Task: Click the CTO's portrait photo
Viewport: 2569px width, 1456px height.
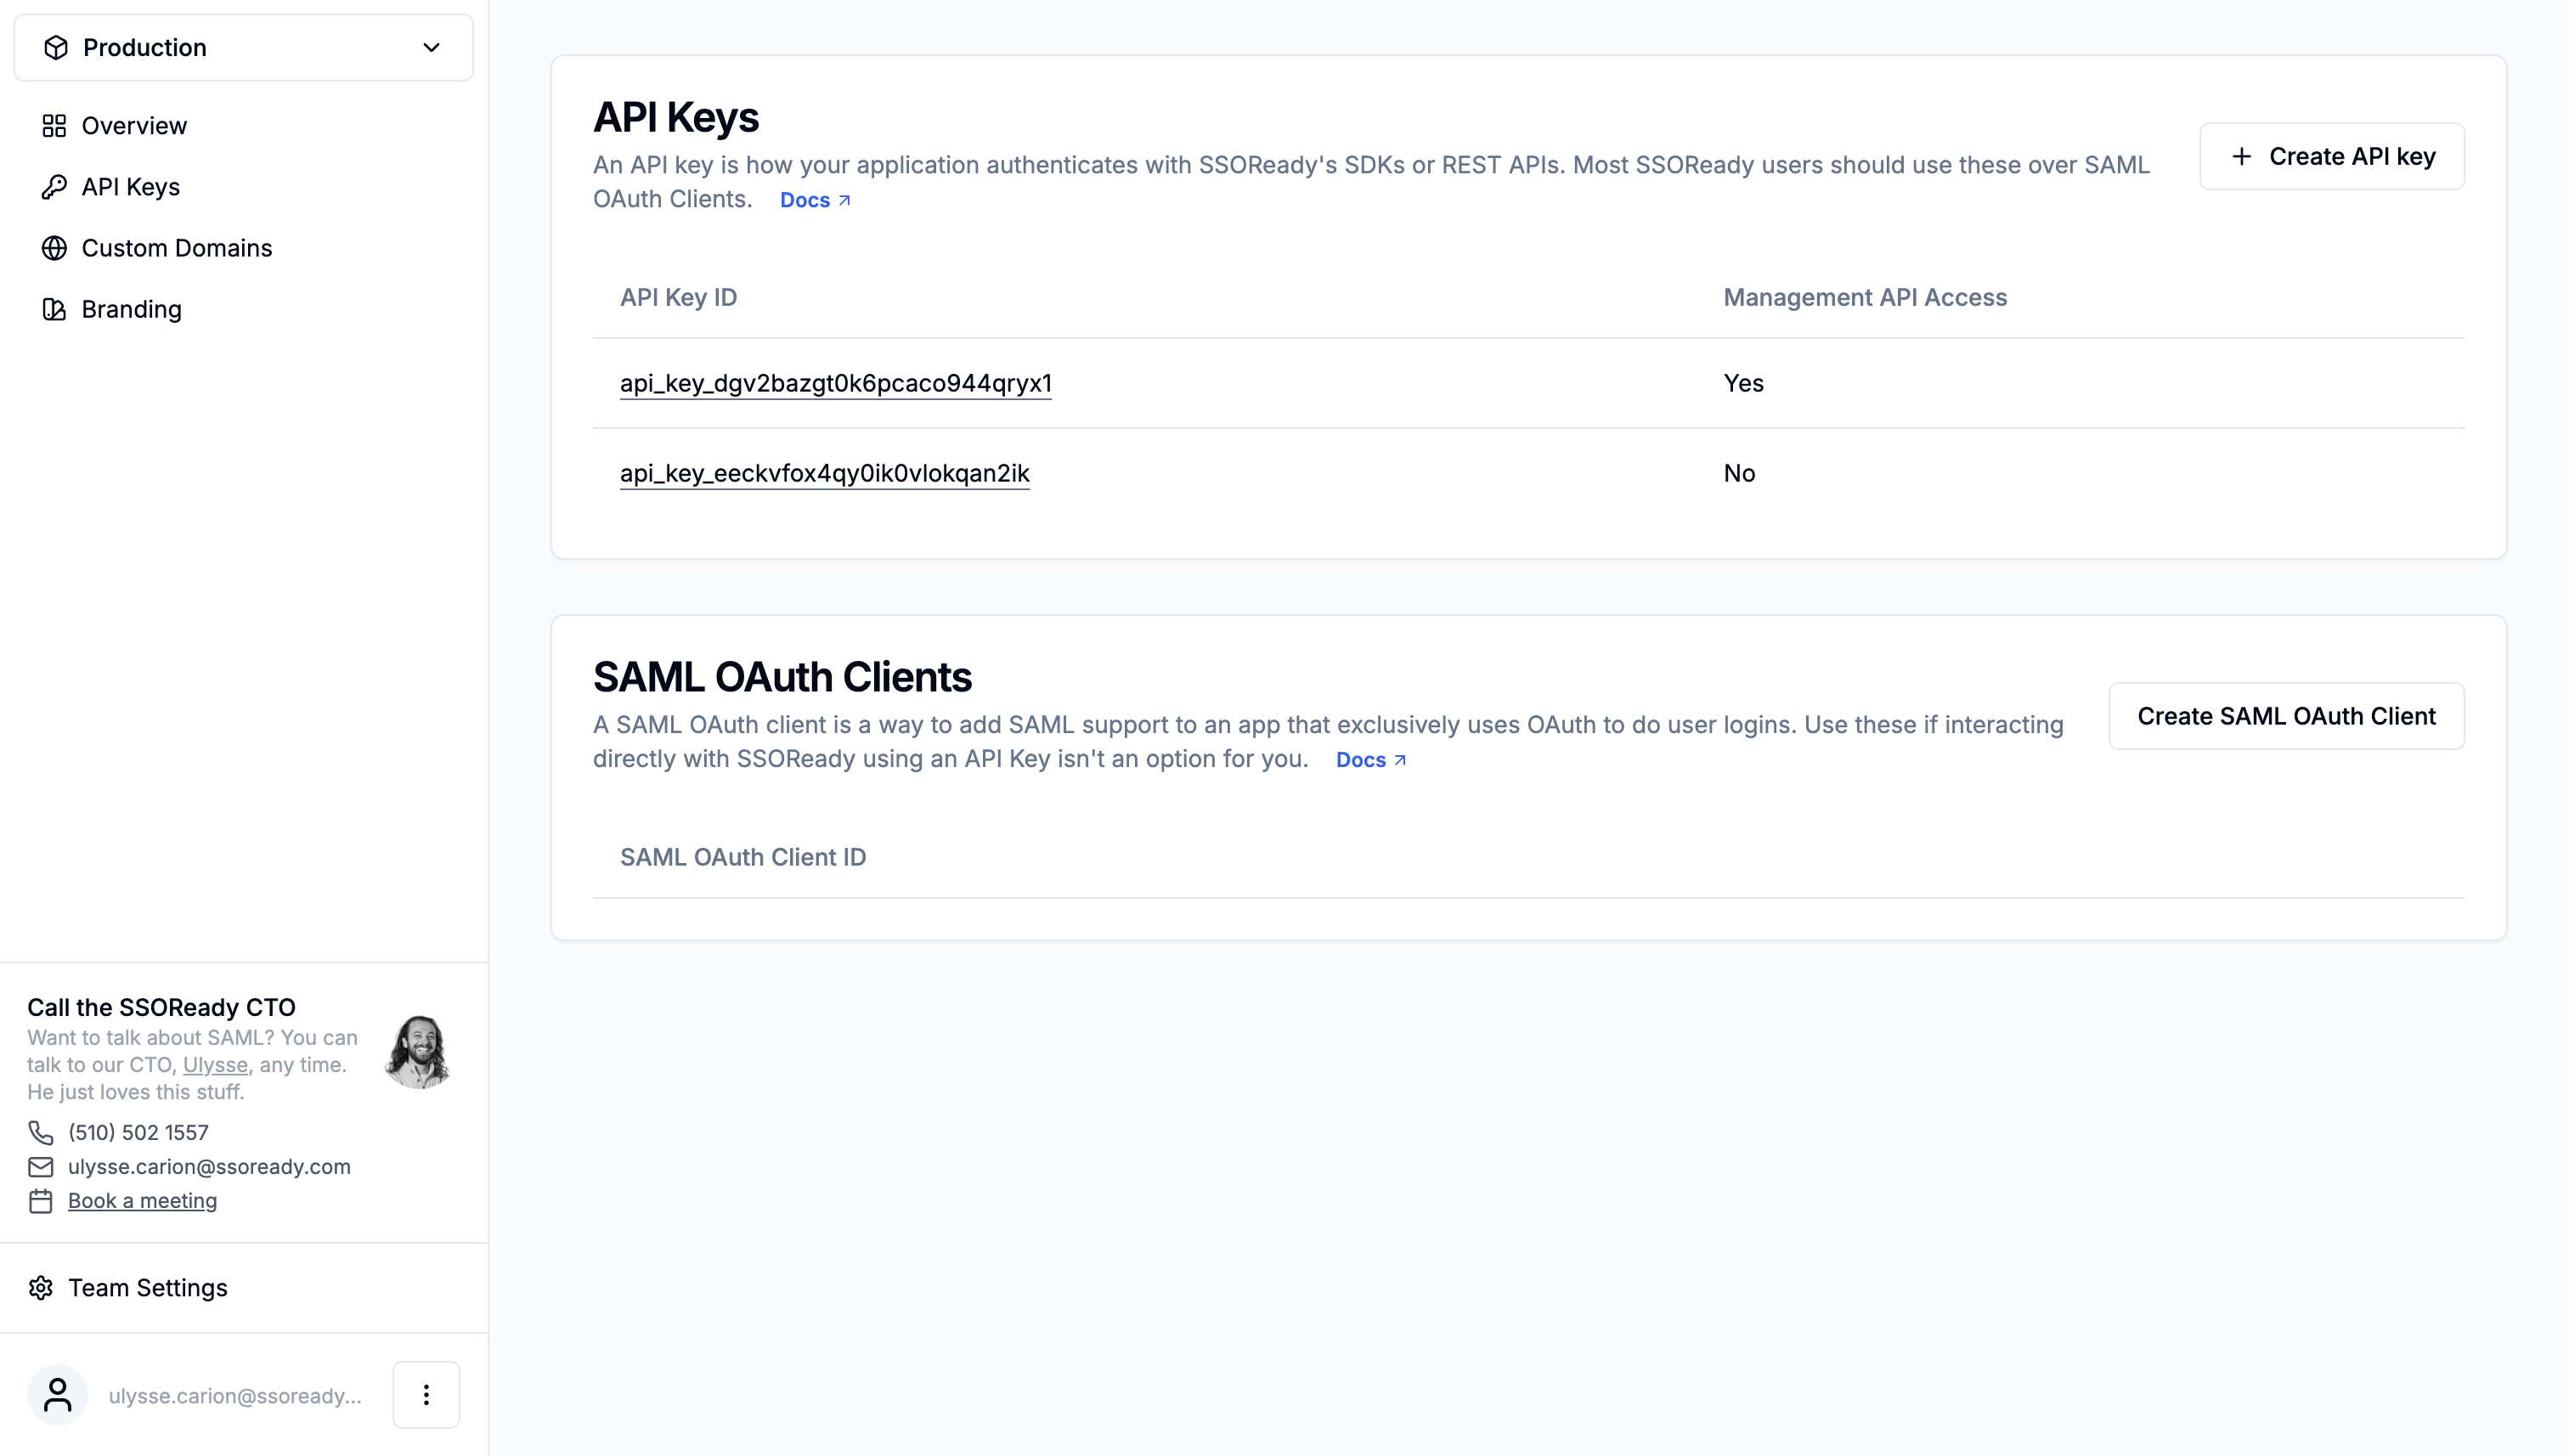Action: tap(418, 1052)
